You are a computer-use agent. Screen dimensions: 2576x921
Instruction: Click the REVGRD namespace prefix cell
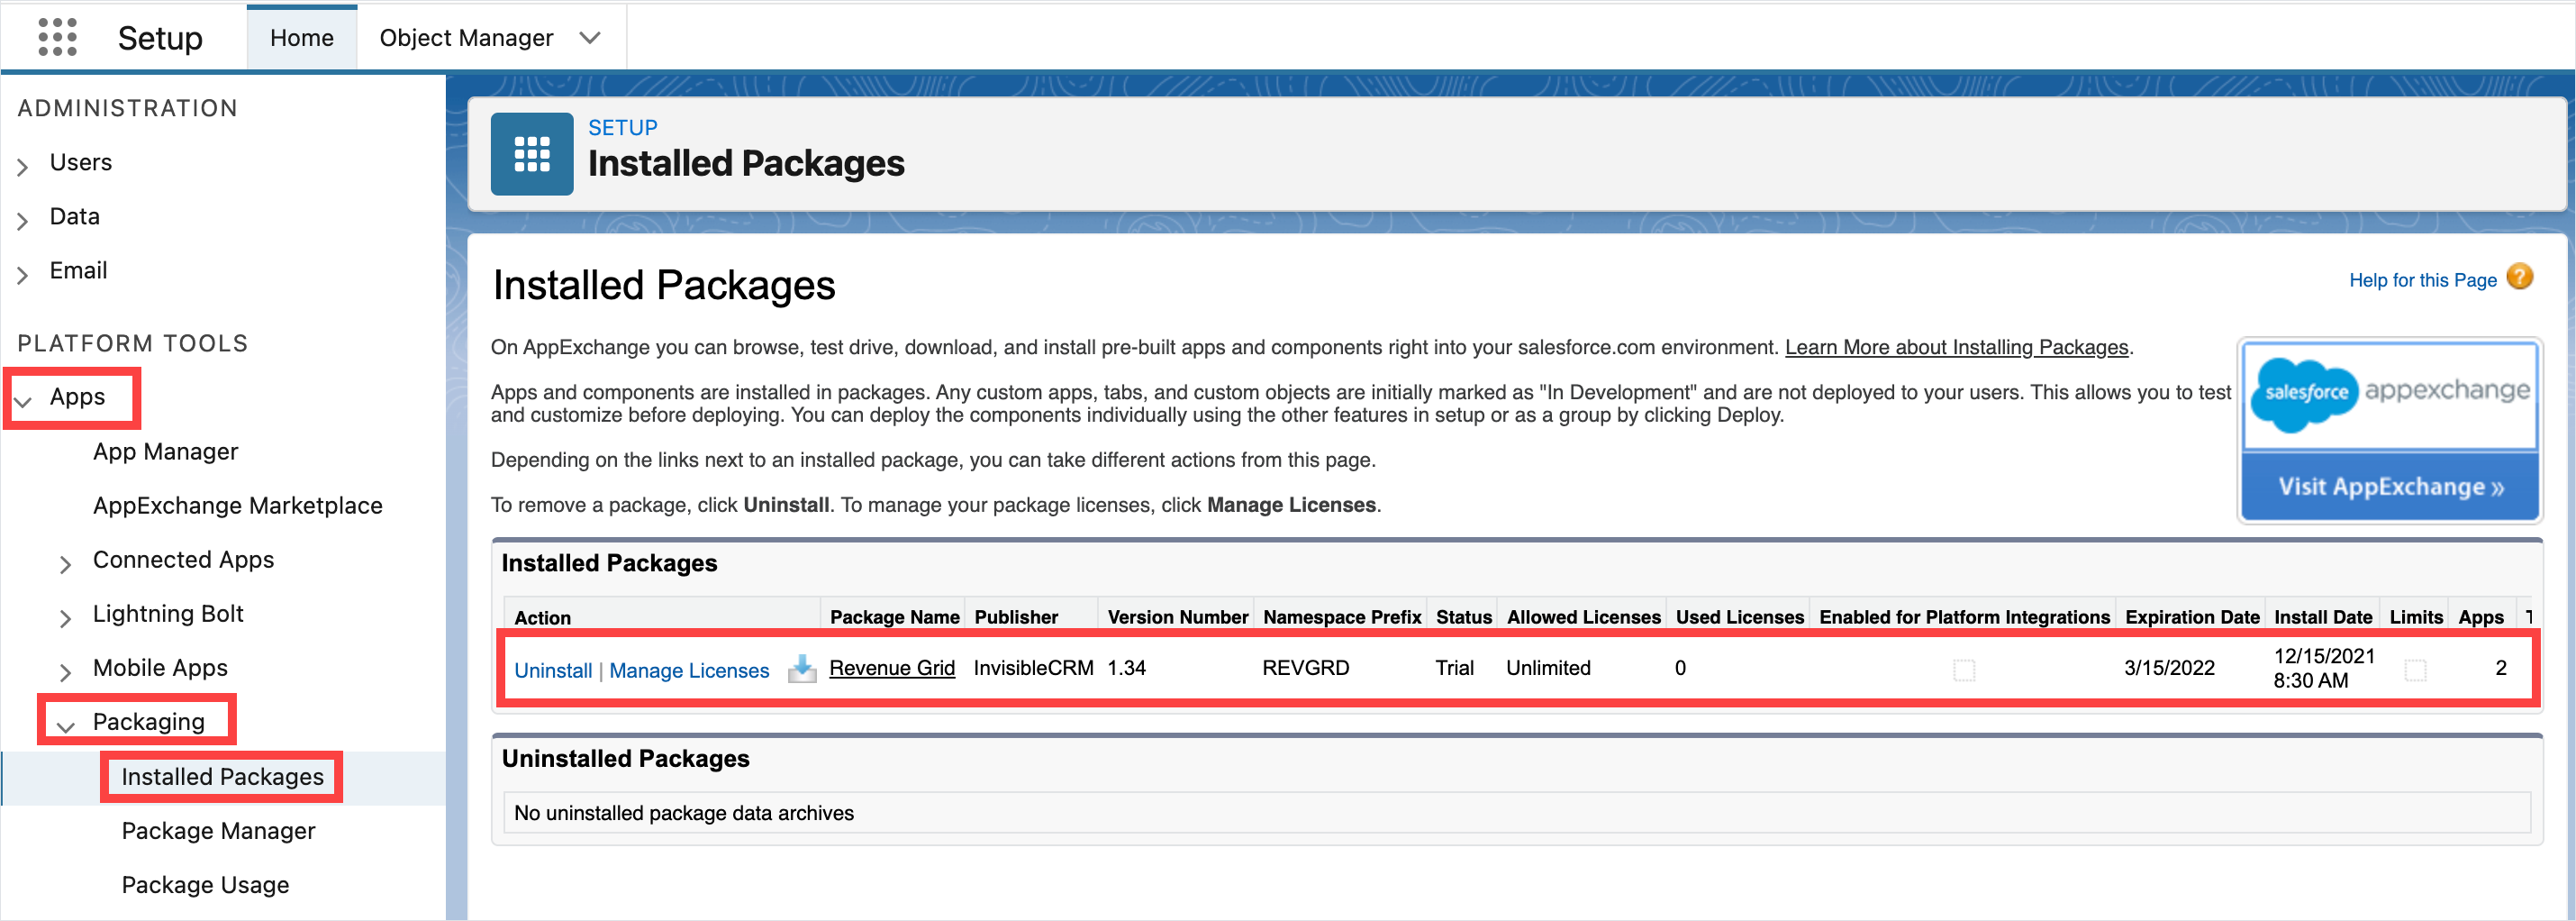(1305, 667)
